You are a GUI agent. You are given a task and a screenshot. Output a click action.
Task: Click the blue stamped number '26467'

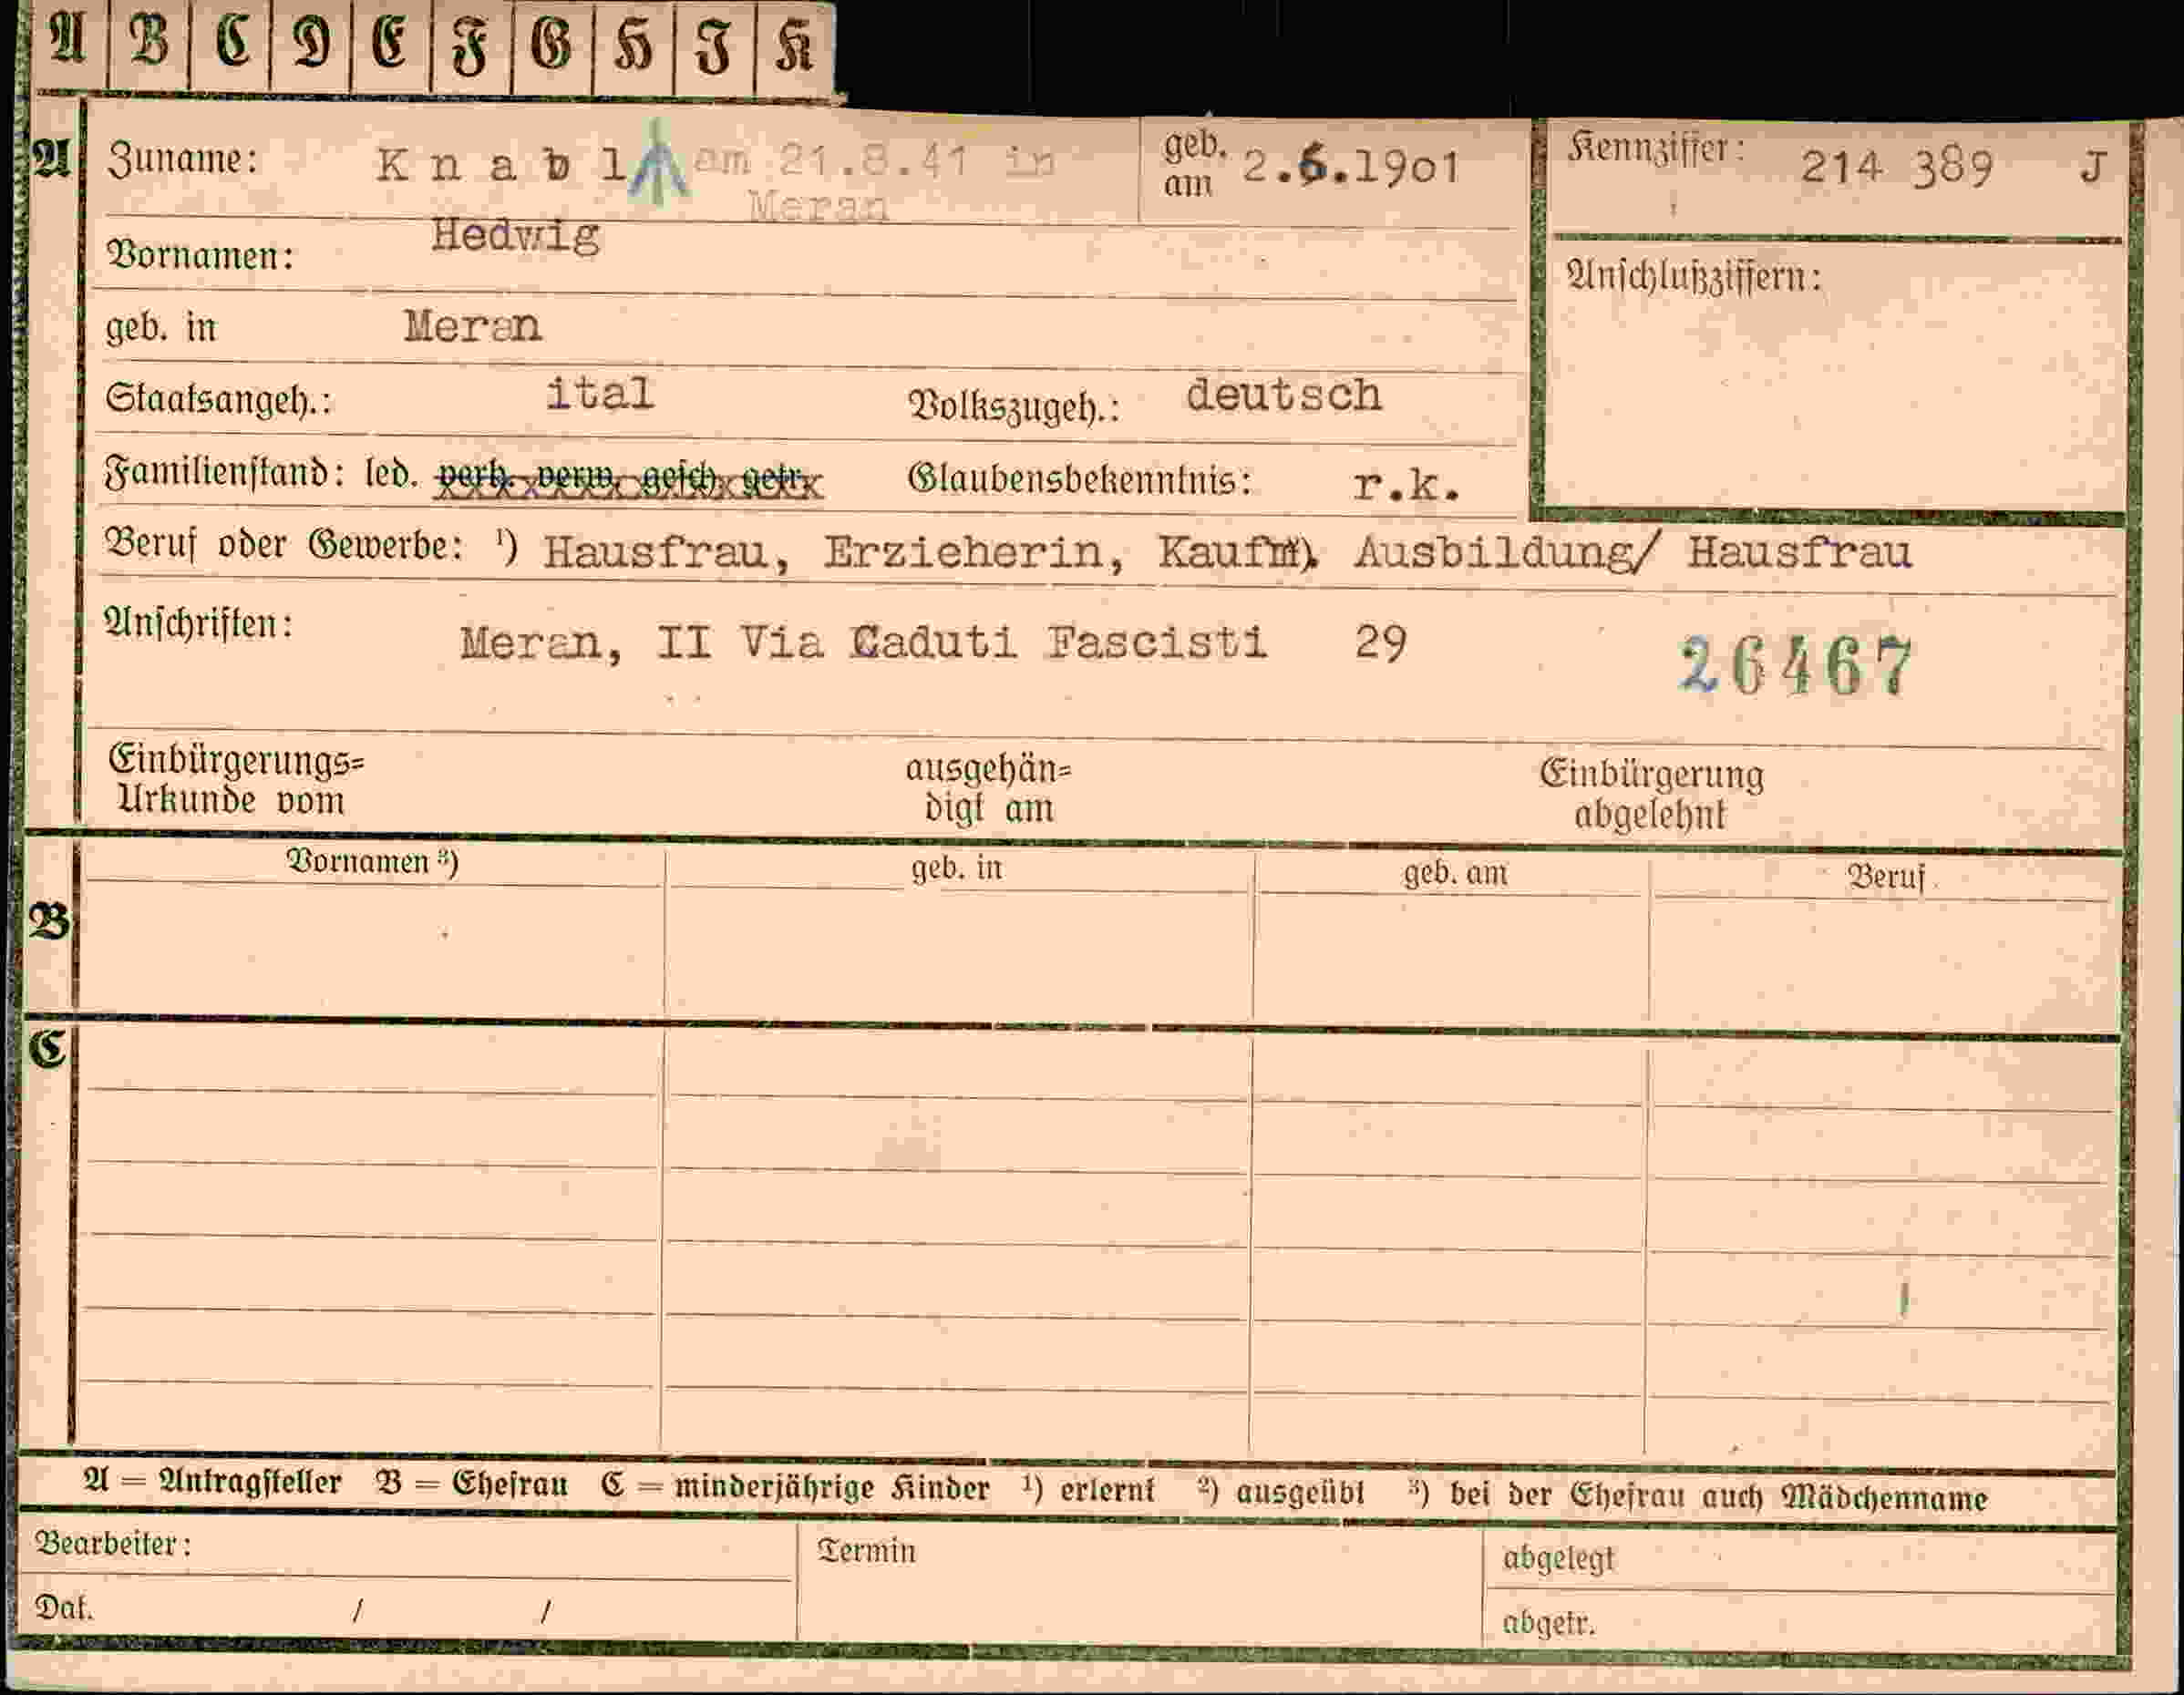[1797, 667]
